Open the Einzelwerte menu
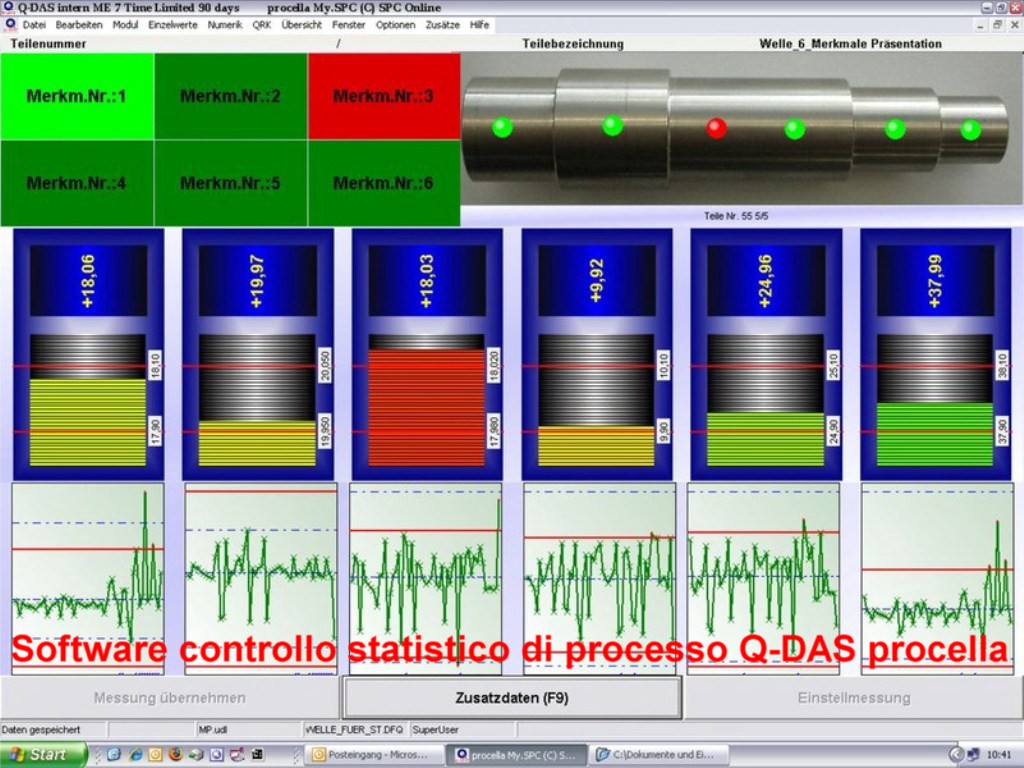Screen dimensions: 1024x768 click(x=172, y=25)
